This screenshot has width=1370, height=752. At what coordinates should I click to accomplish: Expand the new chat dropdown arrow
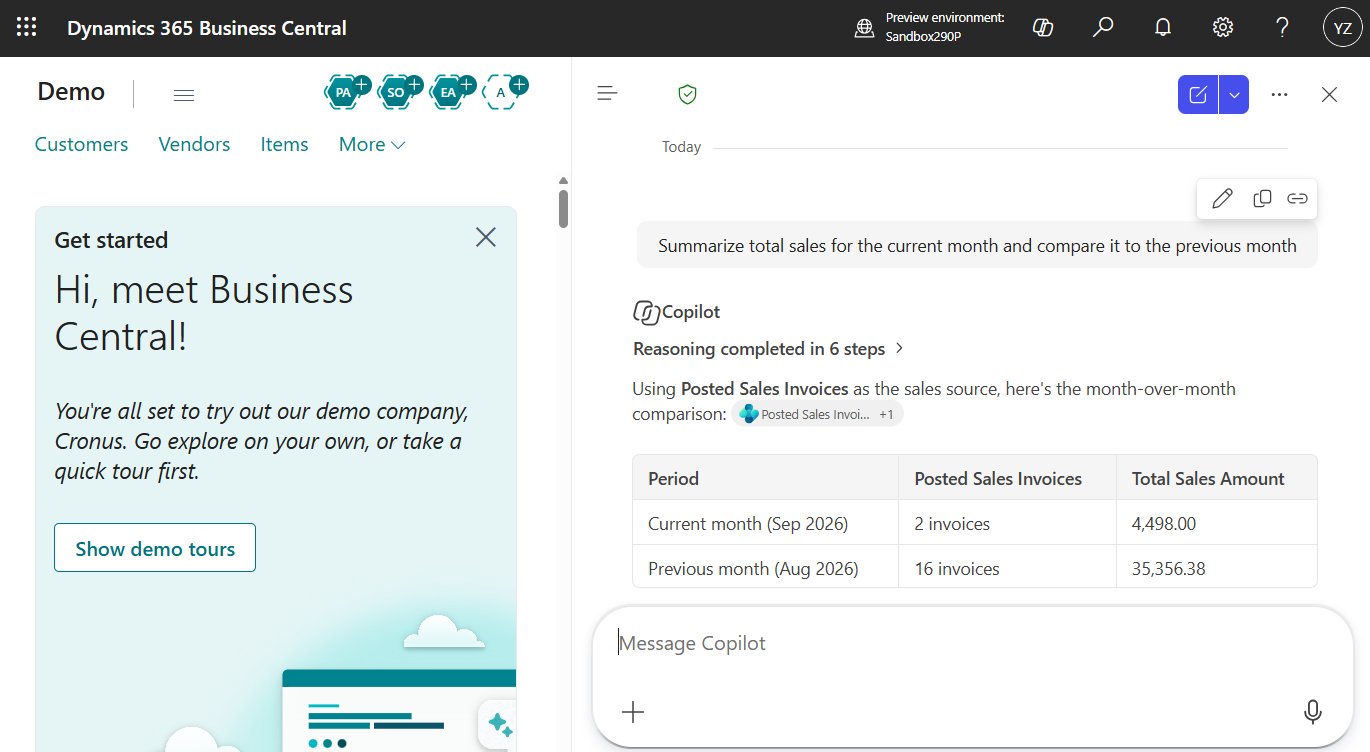click(1234, 95)
